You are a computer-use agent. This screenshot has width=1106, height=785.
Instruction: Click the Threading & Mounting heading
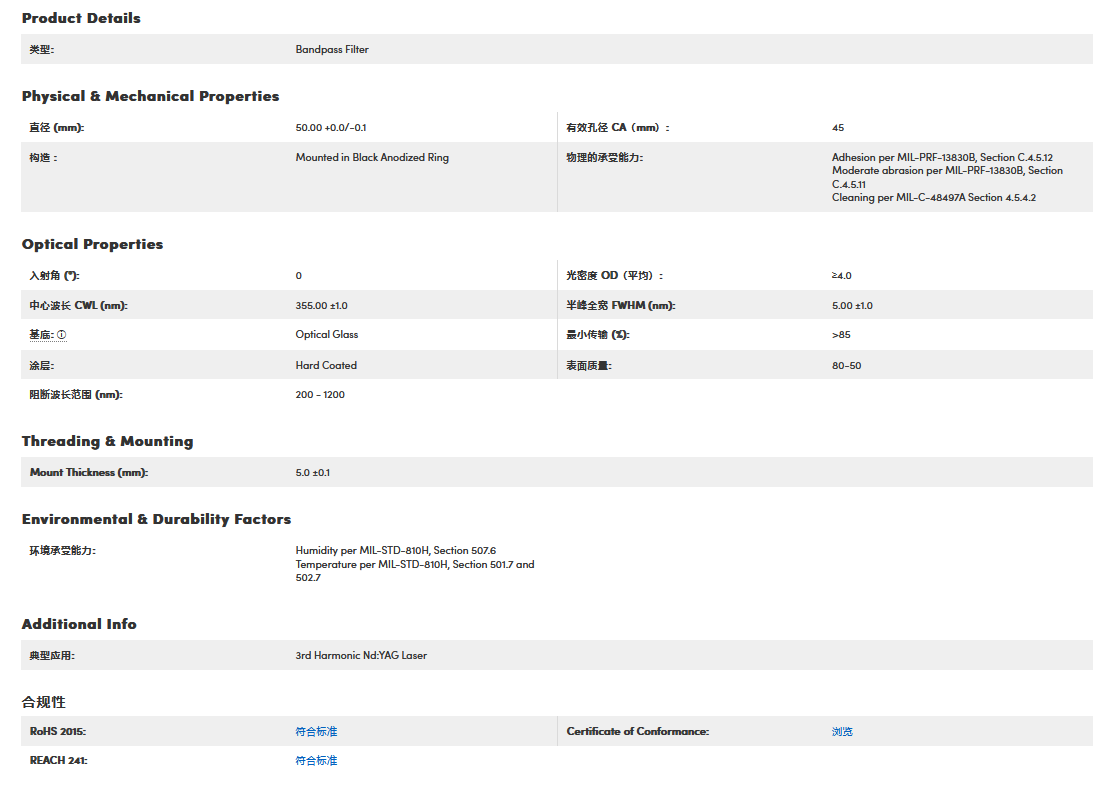[107, 441]
